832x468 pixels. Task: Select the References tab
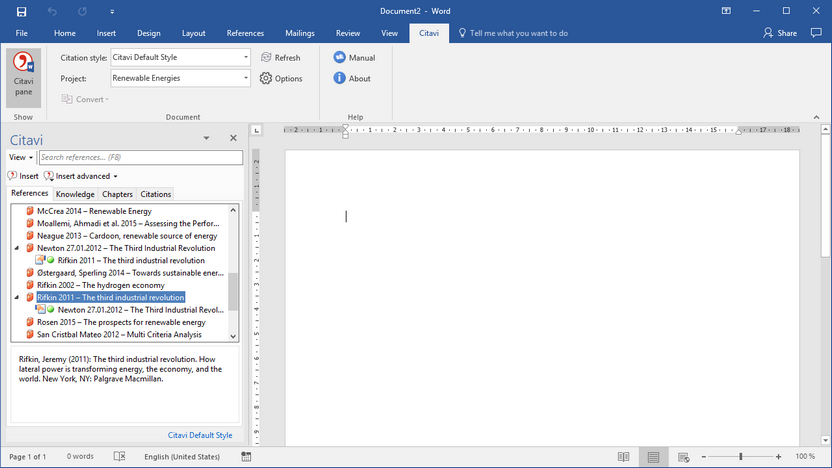coord(30,193)
